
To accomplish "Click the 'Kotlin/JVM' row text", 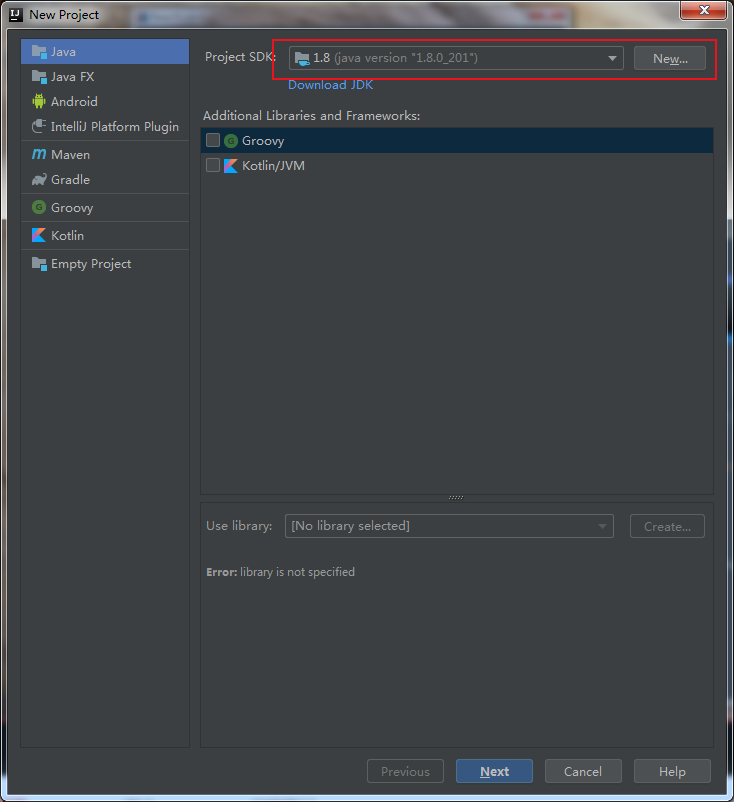I will click(273, 166).
